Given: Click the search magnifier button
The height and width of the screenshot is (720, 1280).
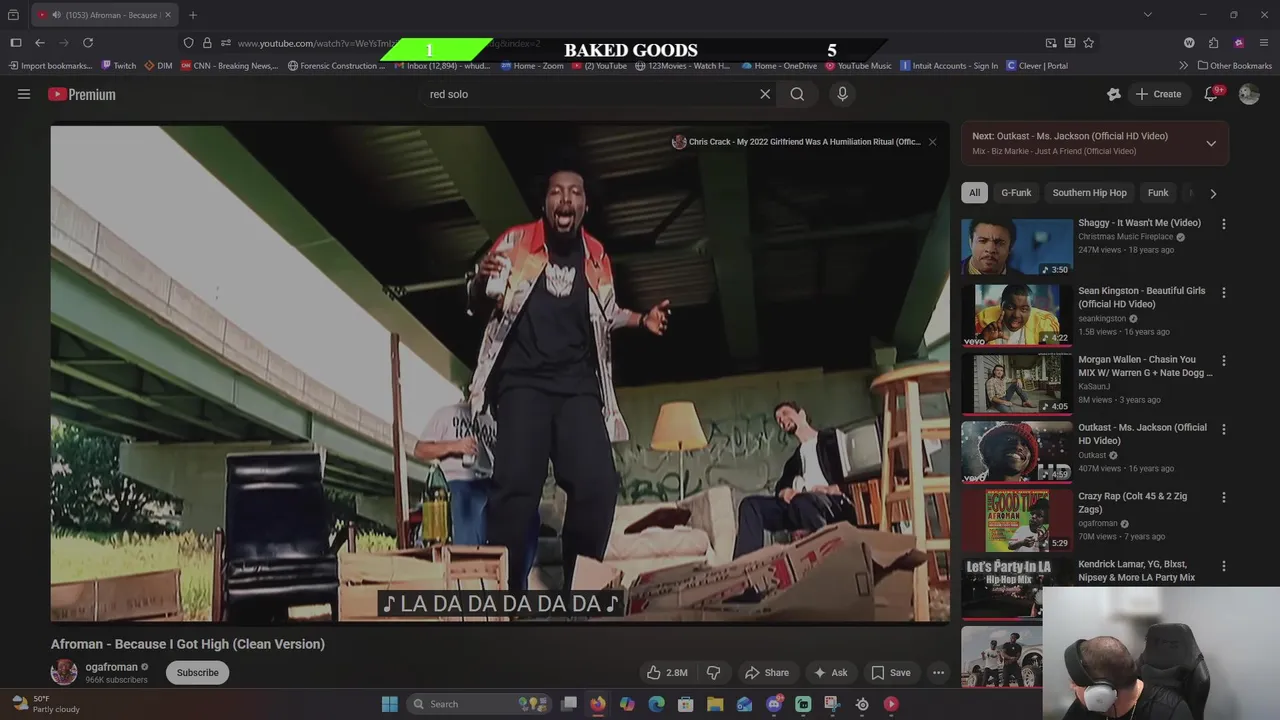Looking at the screenshot, I should click(x=797, y=94).
